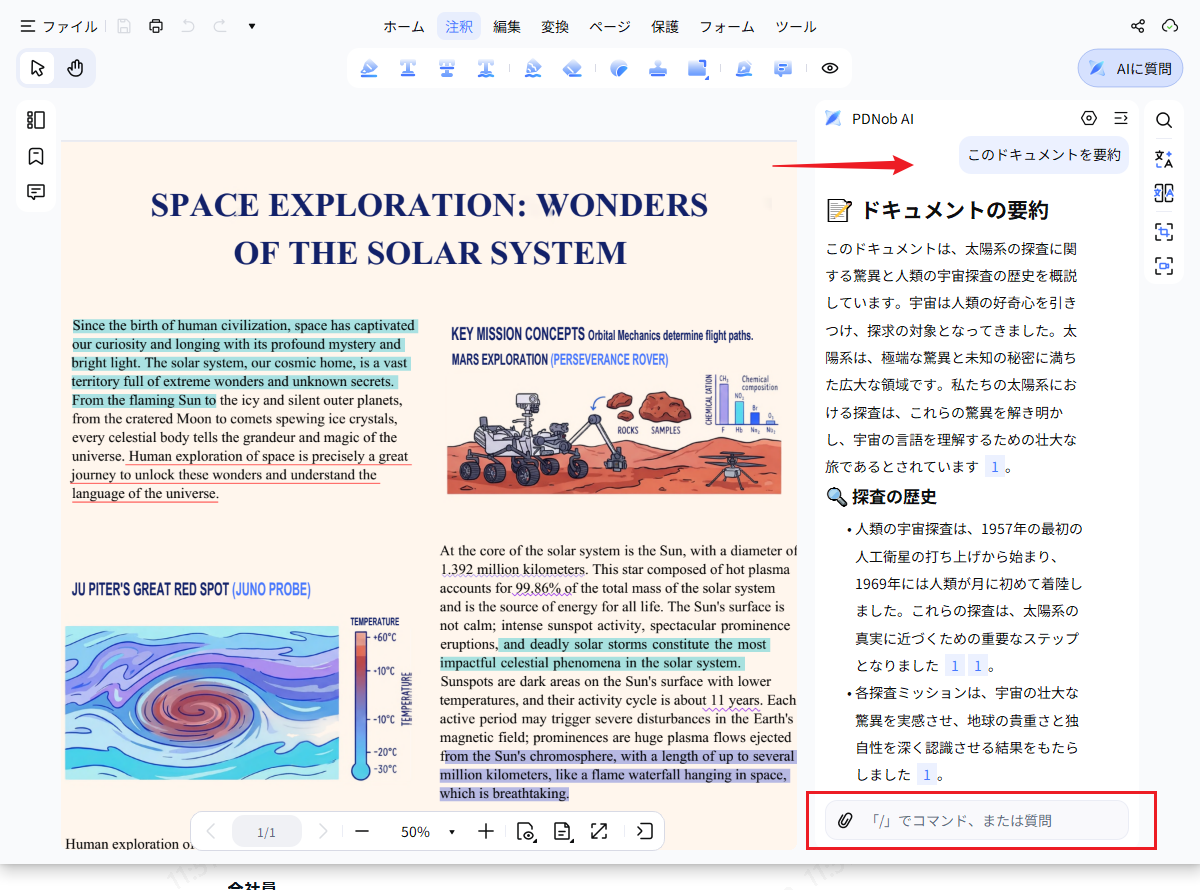Enter fullscreen mode
The height and width of the screenshot is (890, 1200).
(x=599, y=831)
